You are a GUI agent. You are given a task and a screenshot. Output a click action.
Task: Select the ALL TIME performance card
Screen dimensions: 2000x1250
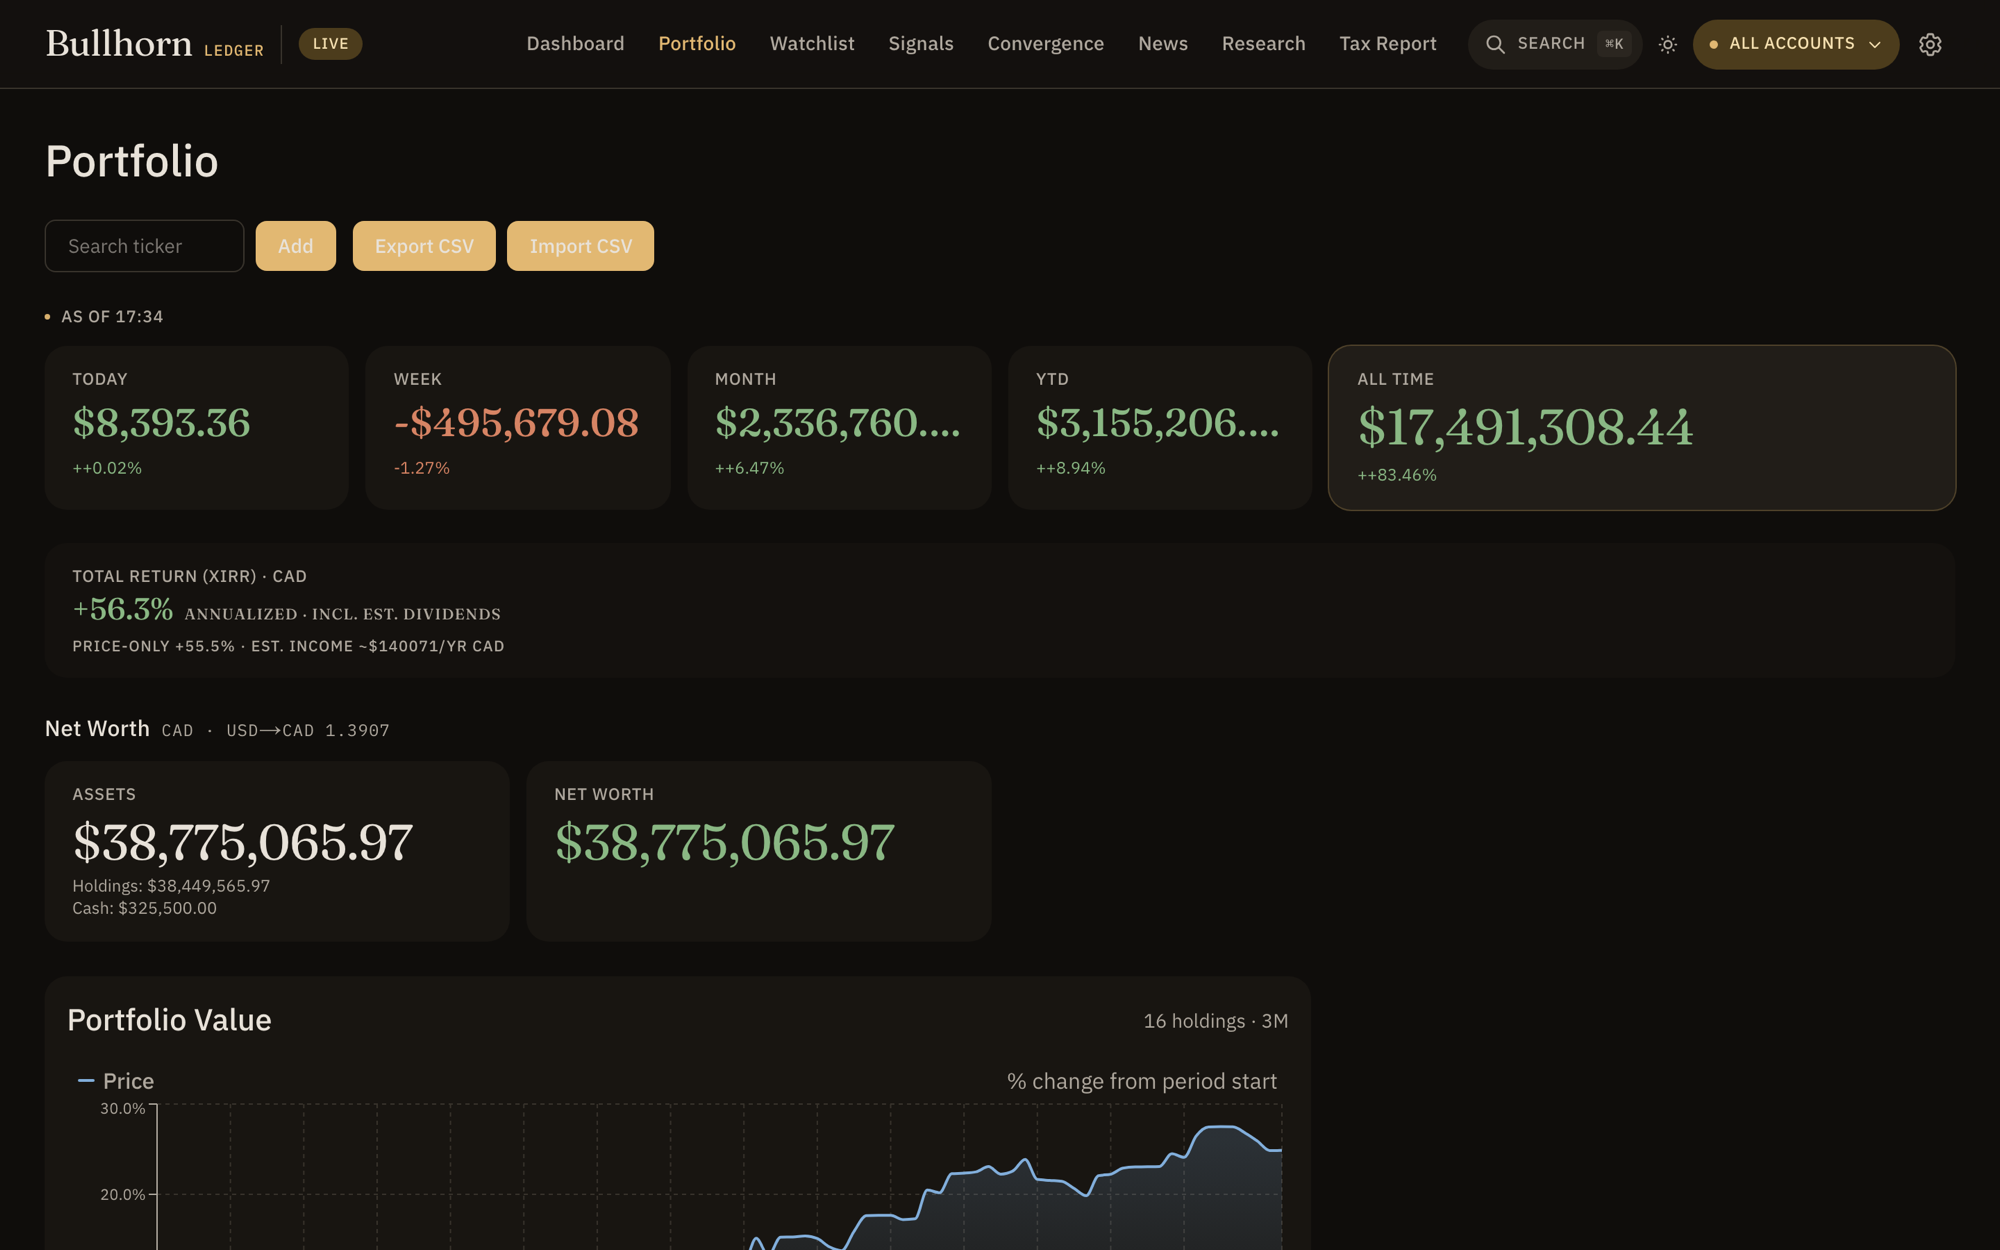(x=1642, y=428)
